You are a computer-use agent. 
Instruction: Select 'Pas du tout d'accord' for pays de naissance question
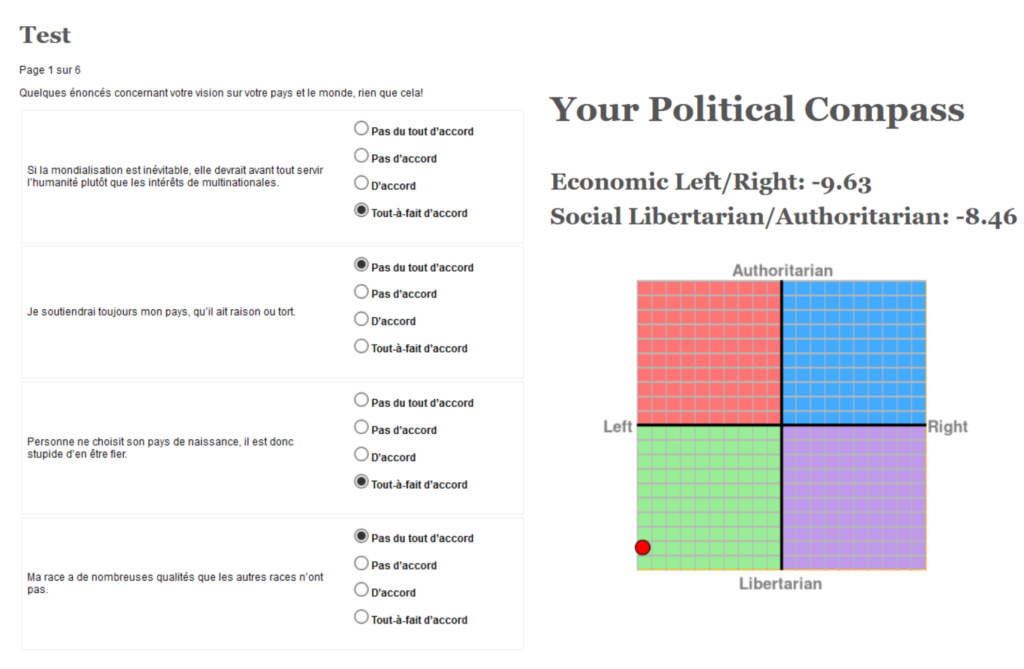(x=361, y=400)
